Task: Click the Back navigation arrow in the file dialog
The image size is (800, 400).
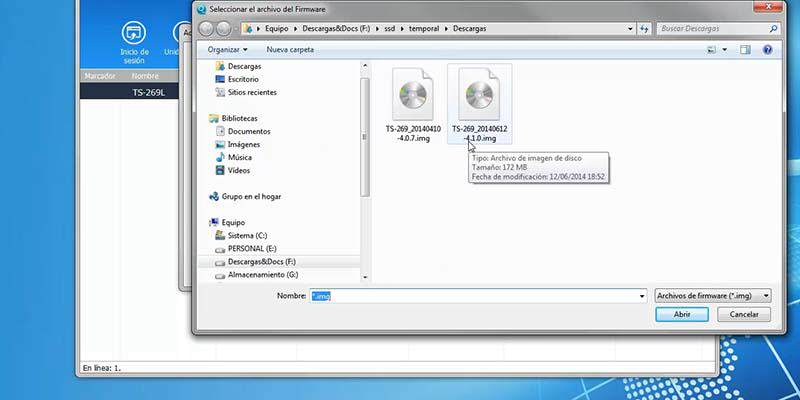Action: (206, 29)
